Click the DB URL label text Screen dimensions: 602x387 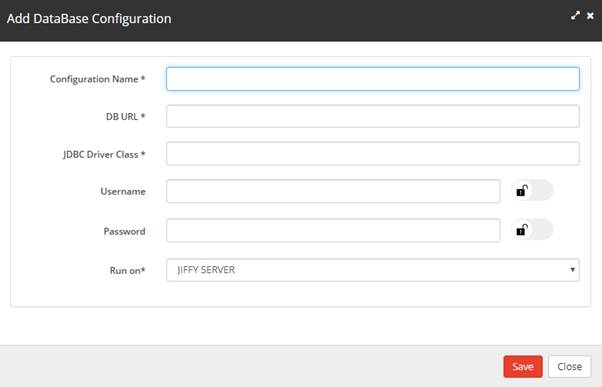[x=126, y=116]
